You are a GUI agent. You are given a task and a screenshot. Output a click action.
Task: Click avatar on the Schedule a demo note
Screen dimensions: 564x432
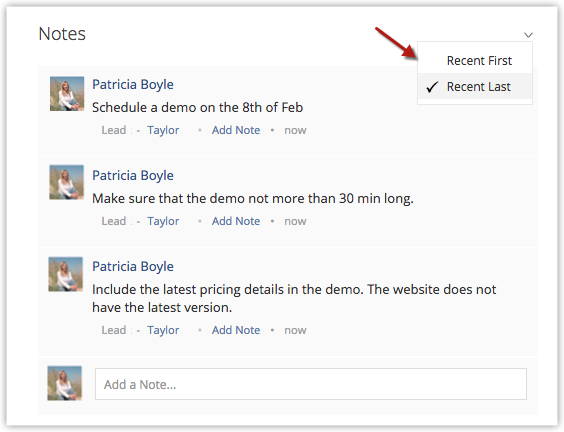67,94
